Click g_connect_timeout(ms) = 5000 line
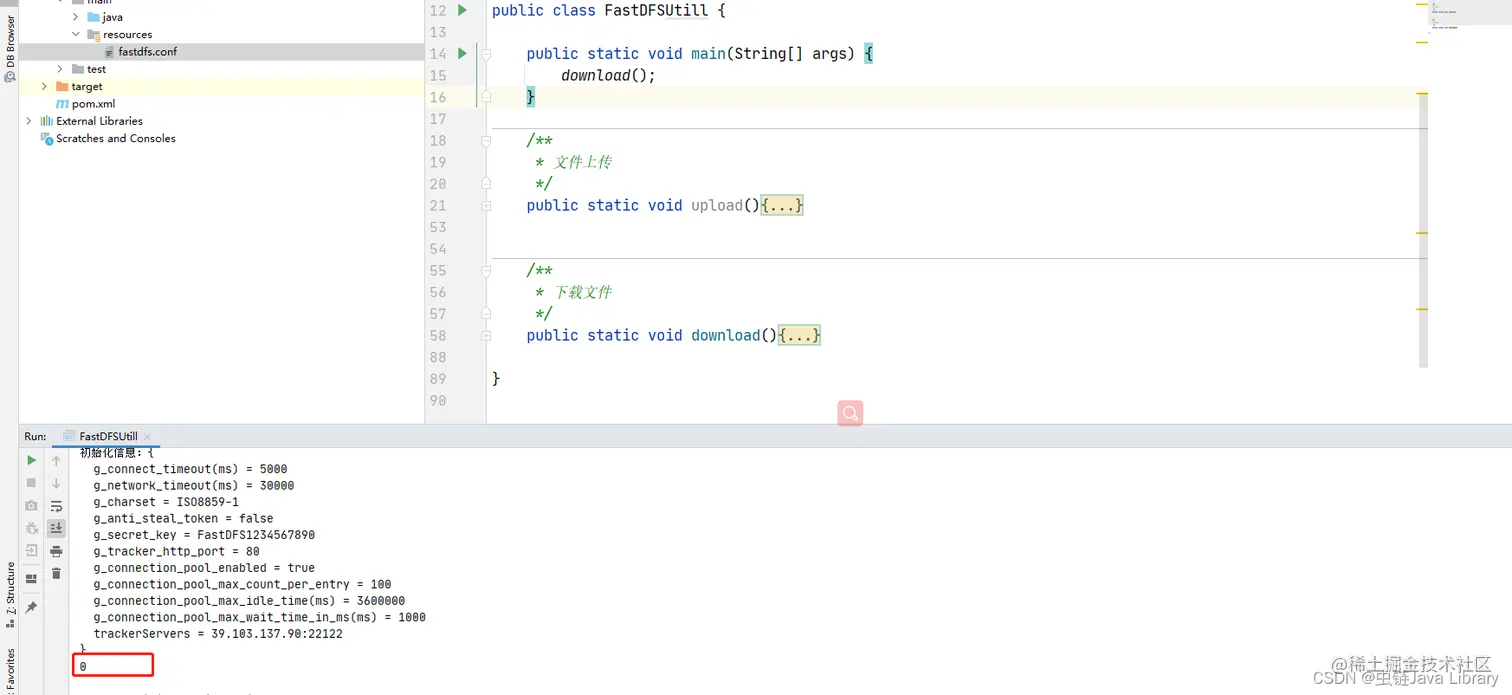Image resolution: width=1512 pixels, height=695 pixels. [x=190, y=469]
